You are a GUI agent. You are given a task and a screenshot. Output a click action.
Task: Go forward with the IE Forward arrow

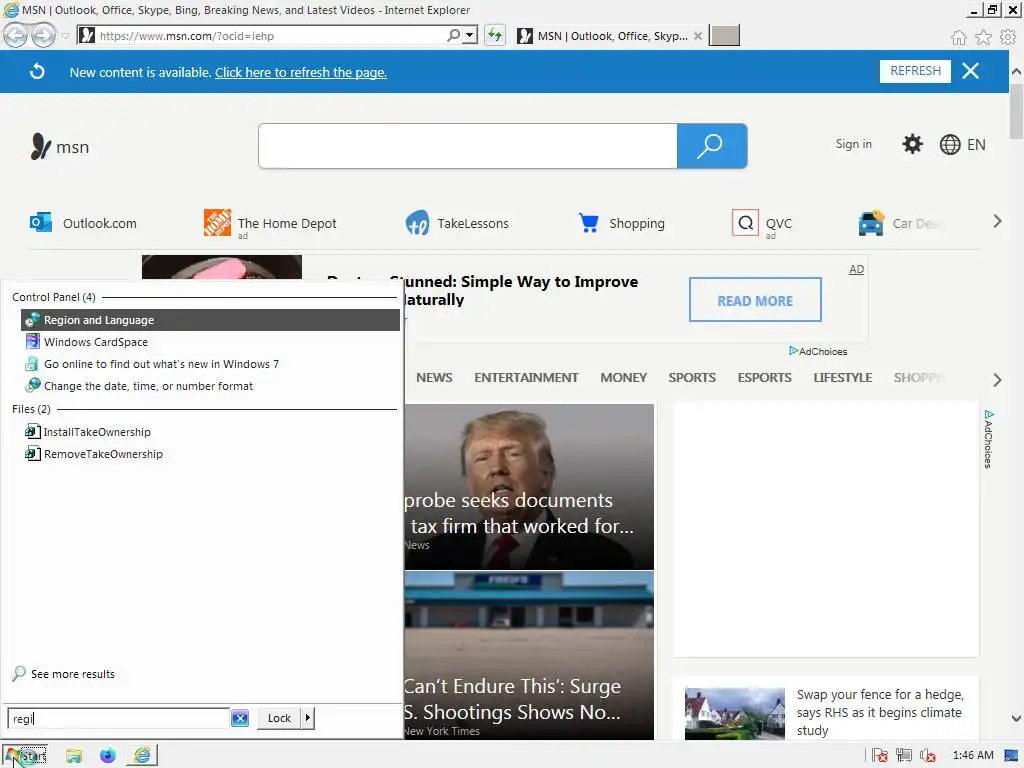tap(43, 35)
